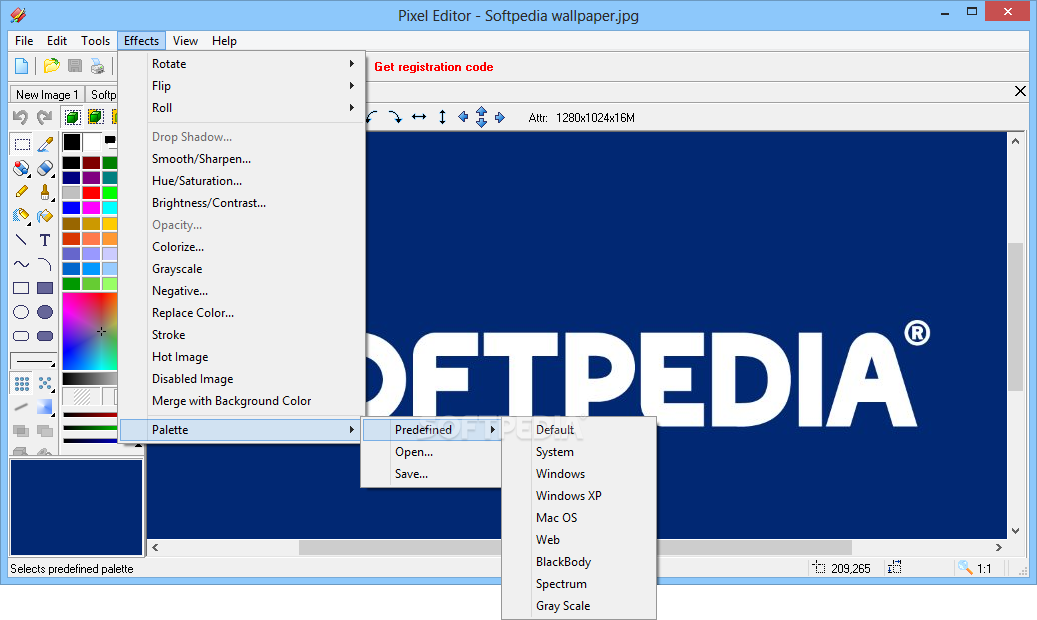The height and width of the screenshot is (620, 1037).
Task: Select the filled Ellipse tool
Action: pos(45,312)
